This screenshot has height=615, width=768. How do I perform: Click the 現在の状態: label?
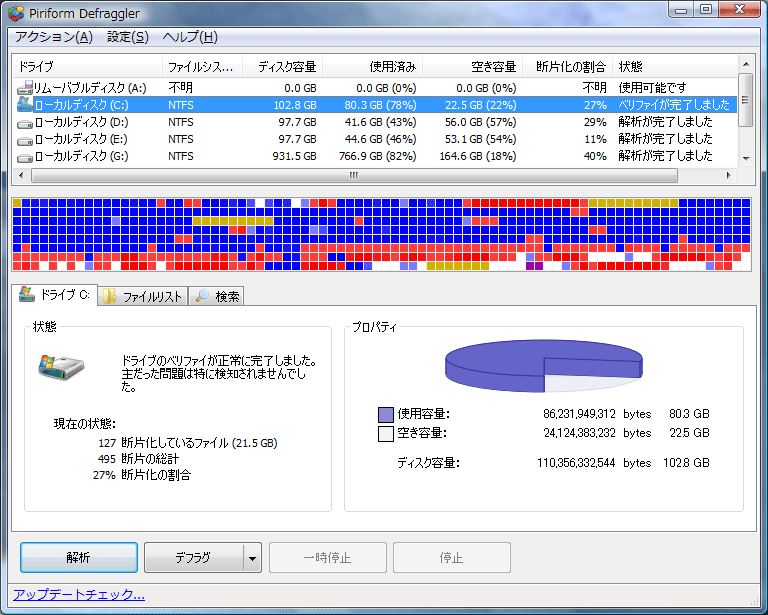85,424
